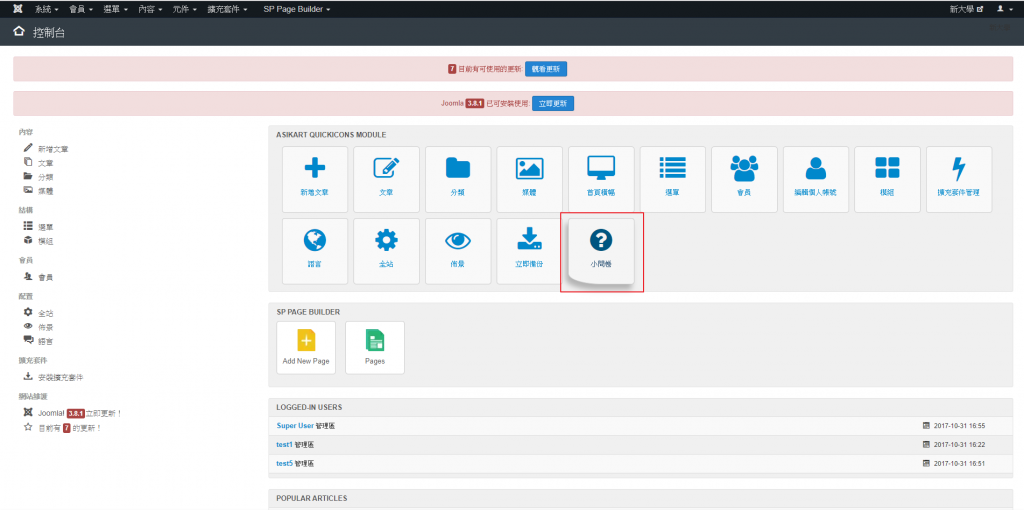Open the 內容 menu in top bar
The height and width of the screenshot is (510, 1024).
[x=150, y=9]
